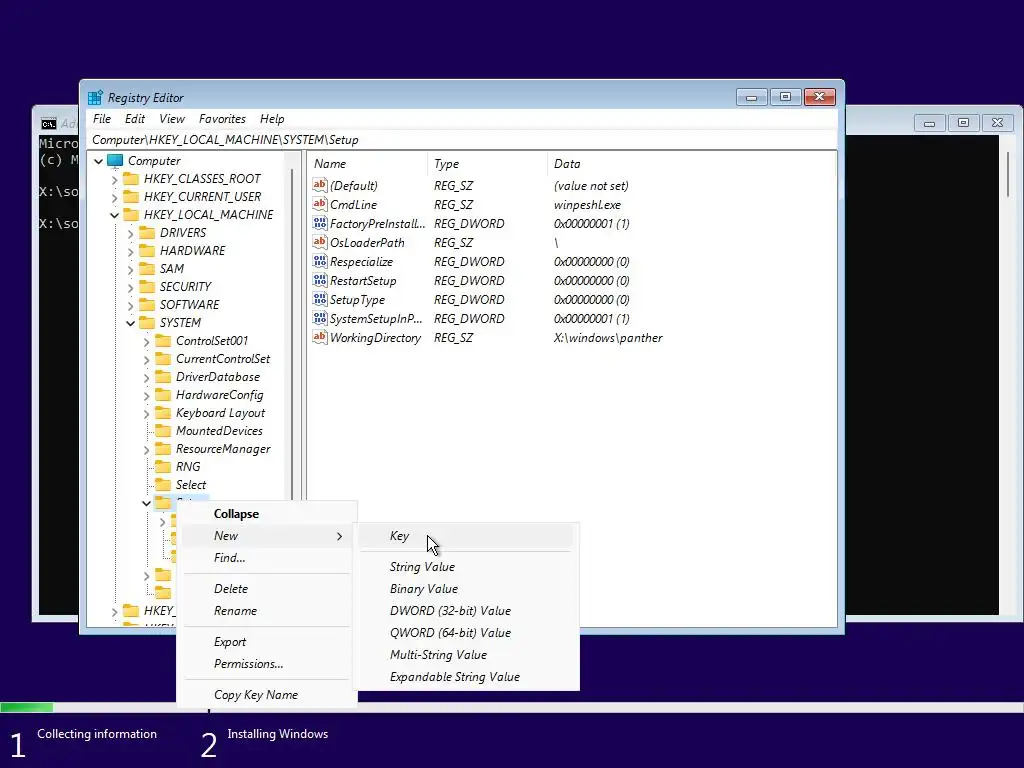Expand the DRIVERS key arrow

(130, 233)
